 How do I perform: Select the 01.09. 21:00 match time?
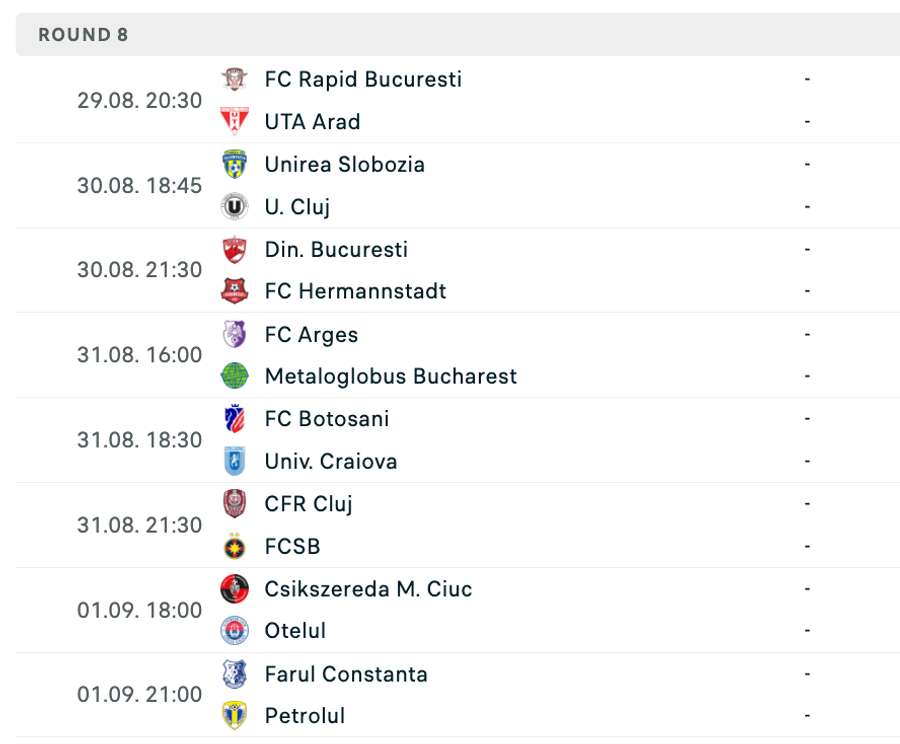click(x=139, y=695)
